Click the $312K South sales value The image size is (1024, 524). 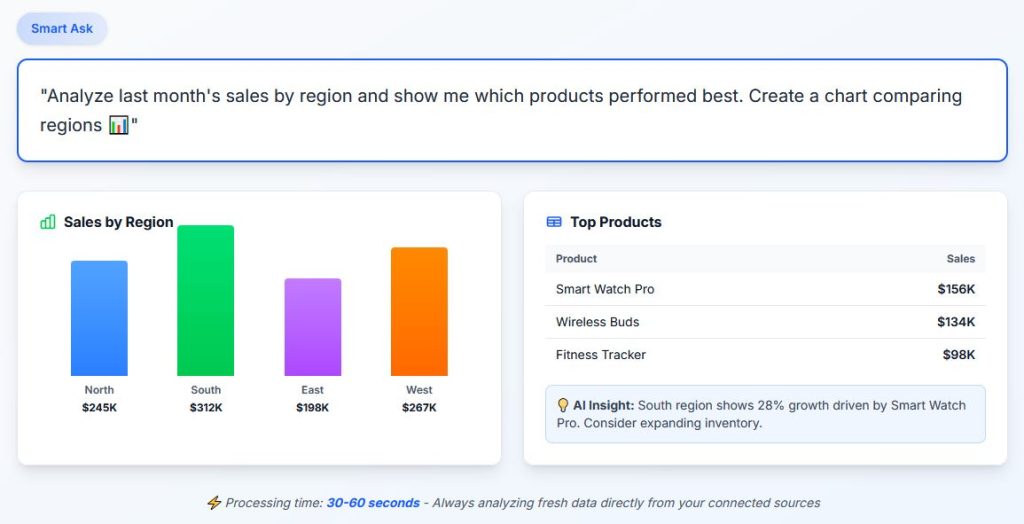(x=206, y=408)
